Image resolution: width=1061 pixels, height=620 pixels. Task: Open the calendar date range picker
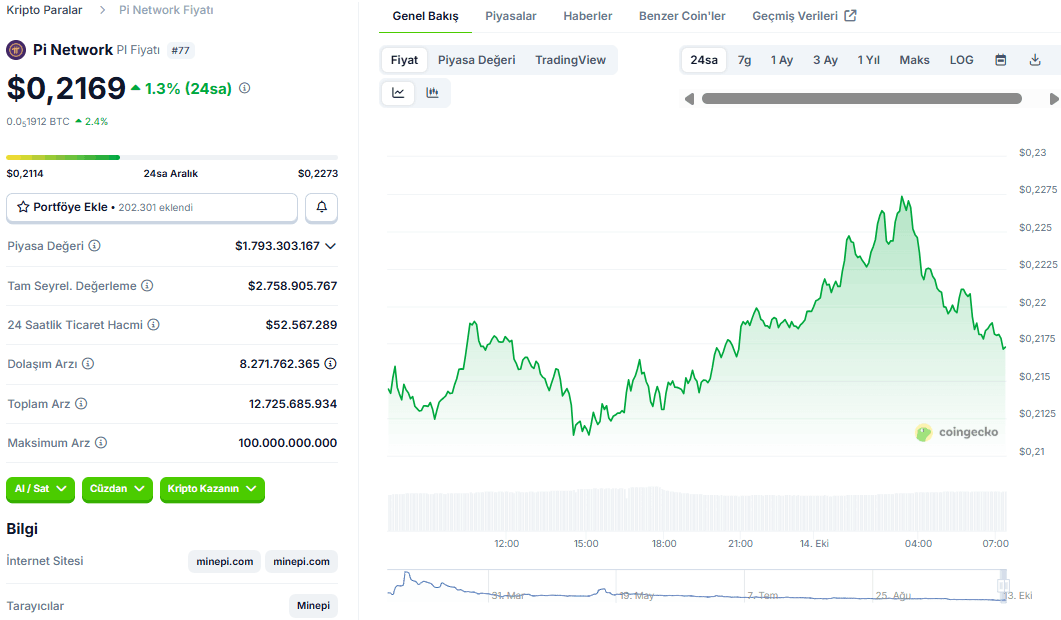coord(1001,60)
